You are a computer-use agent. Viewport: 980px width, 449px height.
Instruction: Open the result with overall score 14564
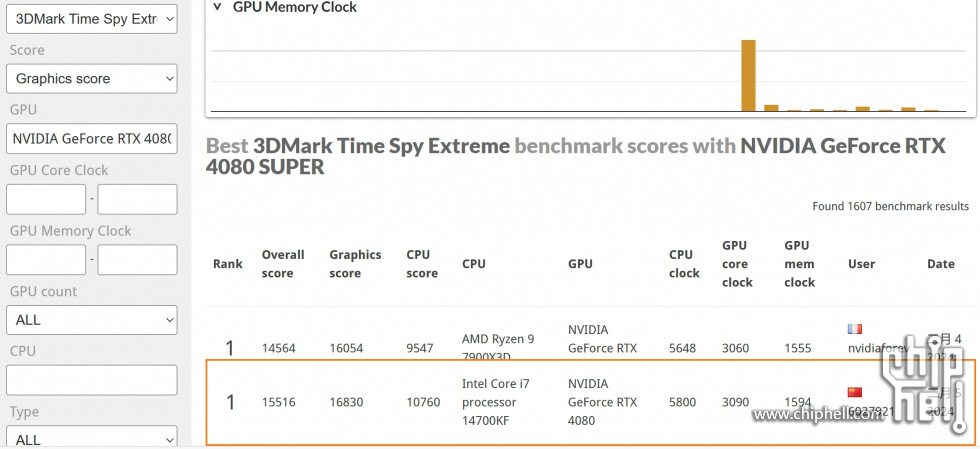pos(279,348)
